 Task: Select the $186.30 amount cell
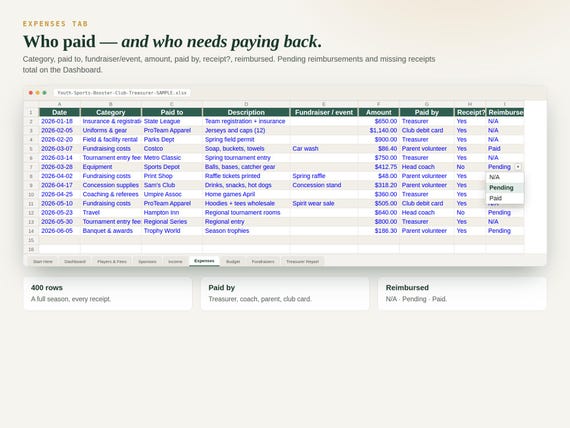[x=378, y=231]
